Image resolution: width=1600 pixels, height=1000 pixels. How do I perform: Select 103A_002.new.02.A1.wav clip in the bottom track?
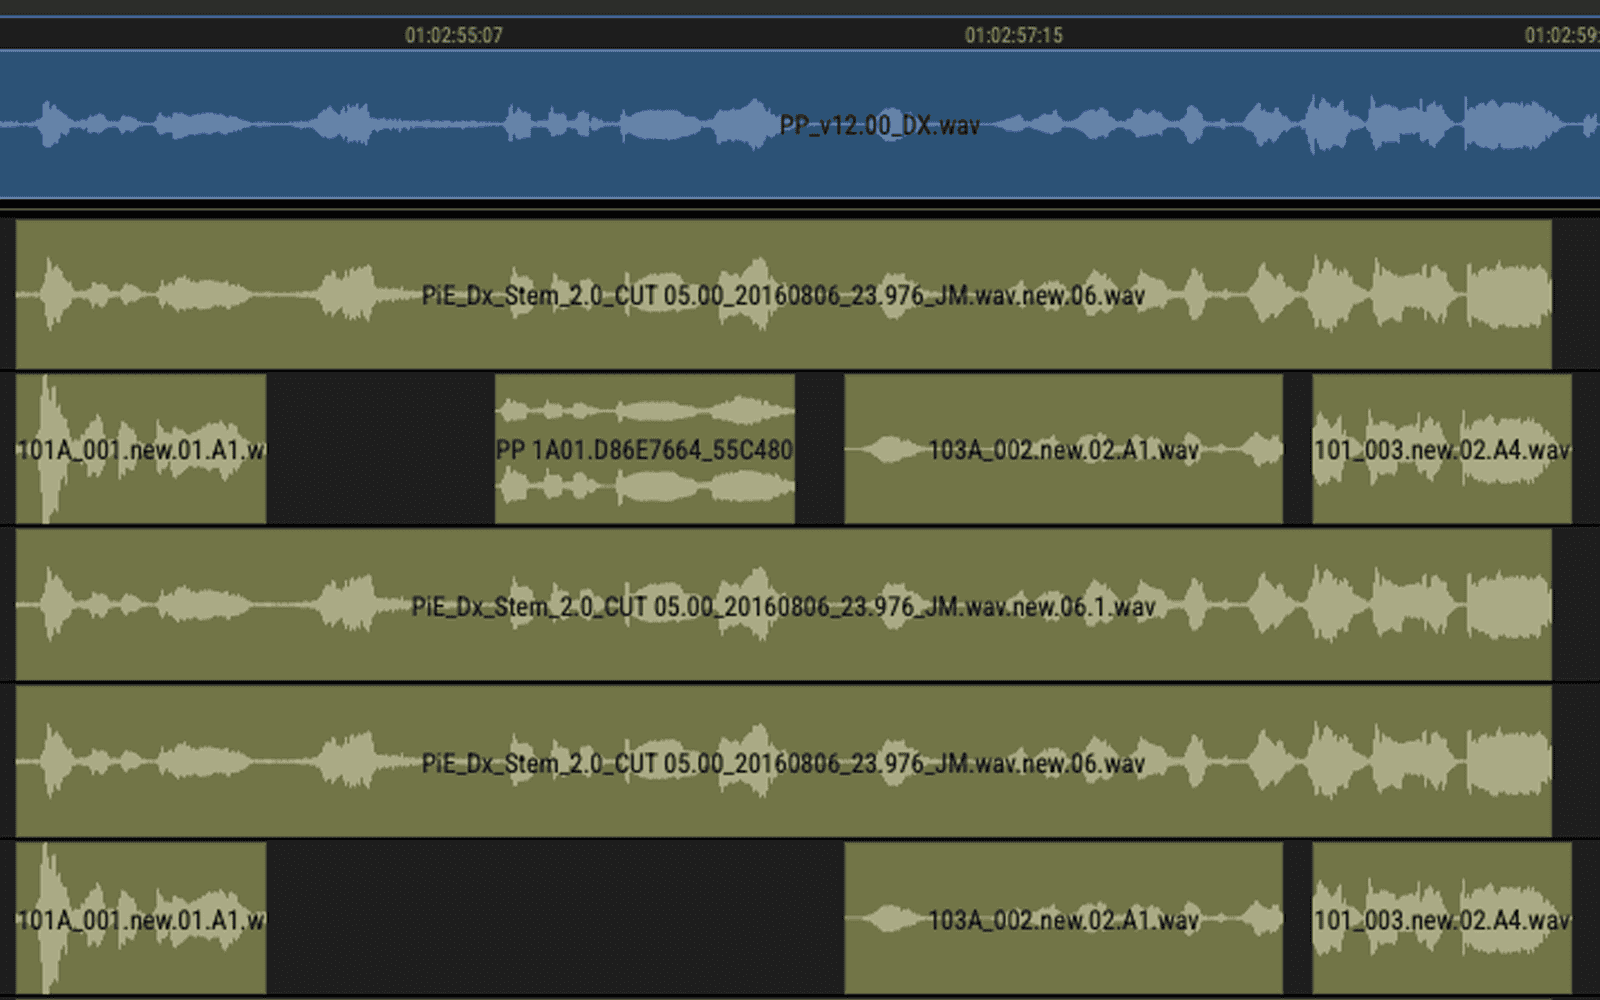(1063, 919)
